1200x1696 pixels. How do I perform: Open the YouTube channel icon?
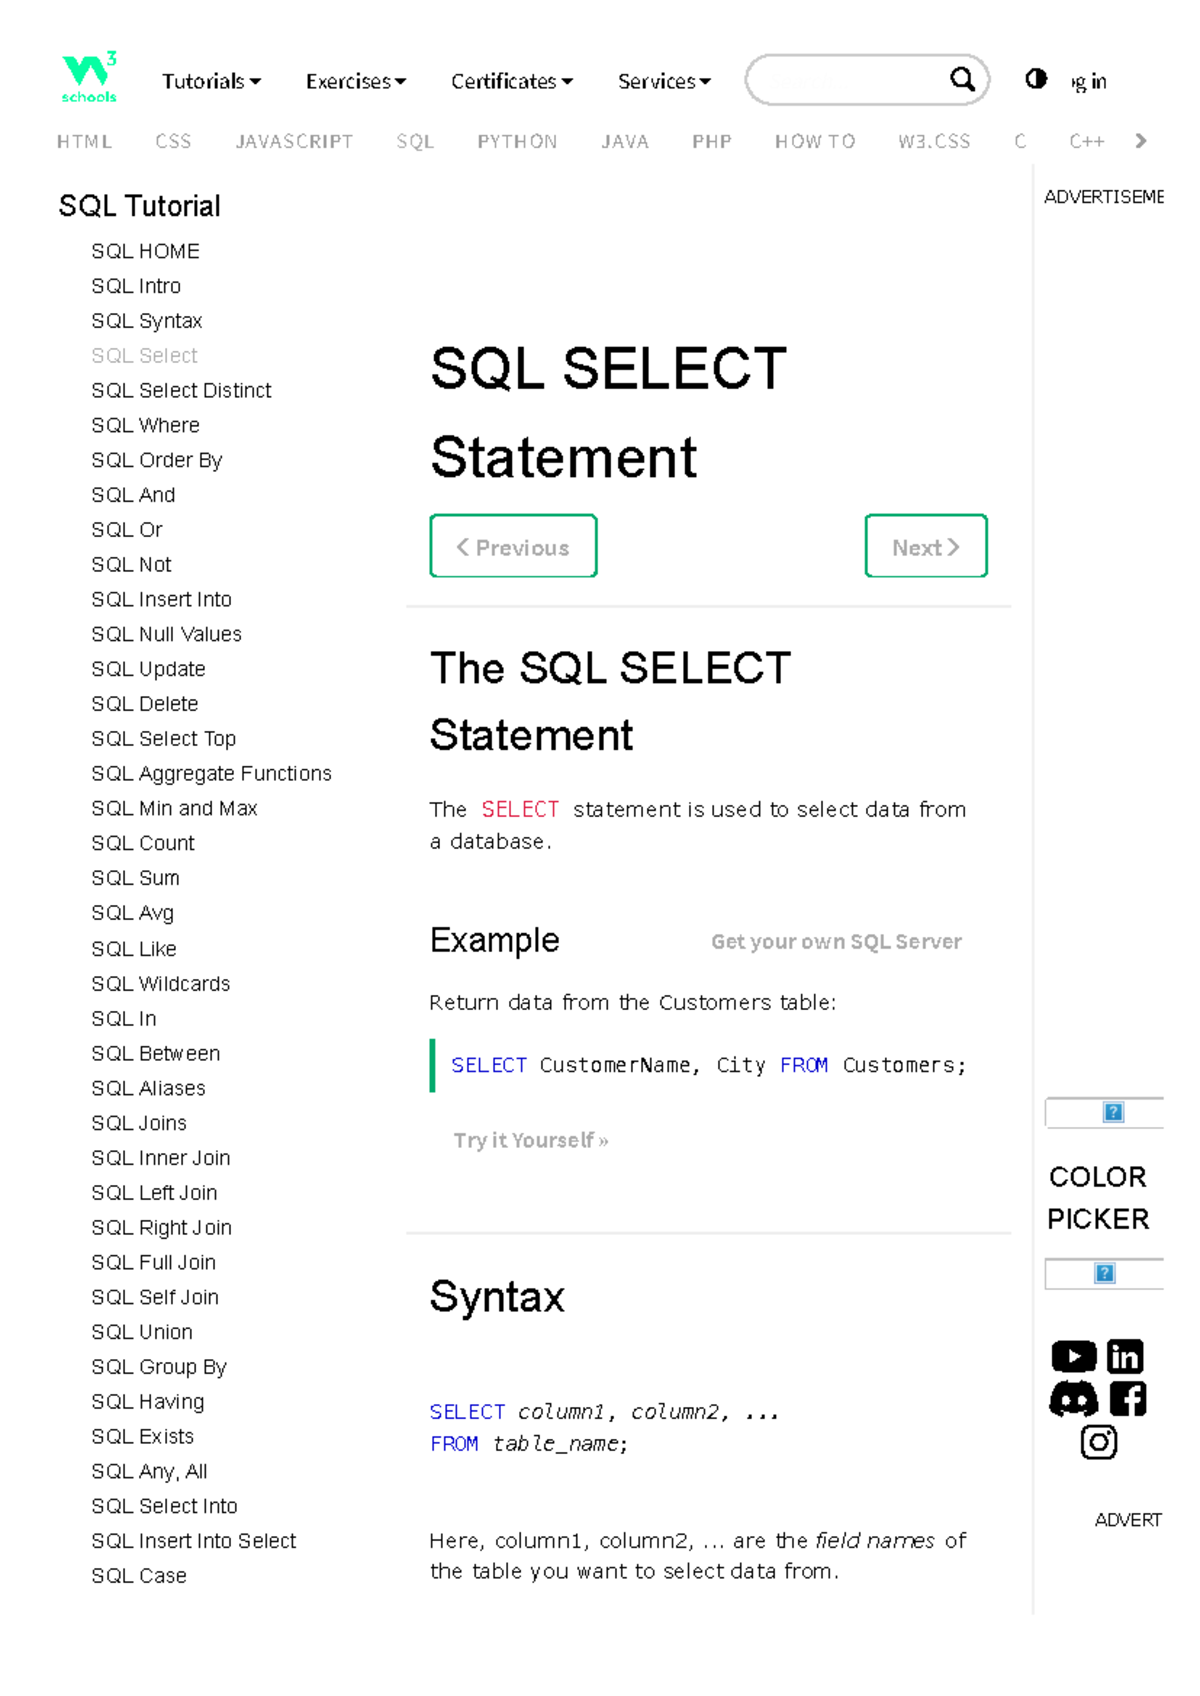(x=1072, y=1355)
